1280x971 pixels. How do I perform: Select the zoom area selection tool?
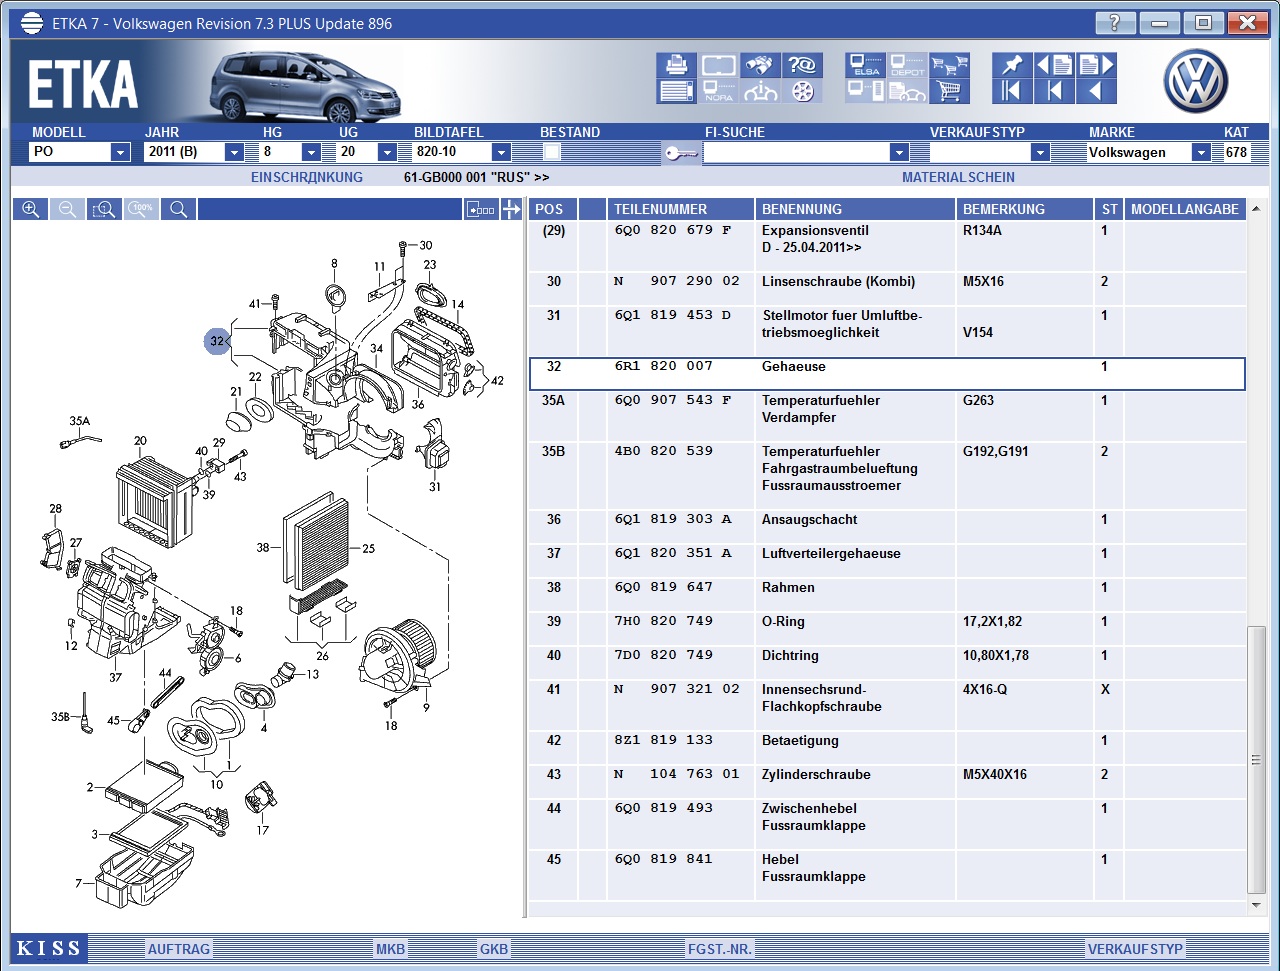(x=103, y=209)
